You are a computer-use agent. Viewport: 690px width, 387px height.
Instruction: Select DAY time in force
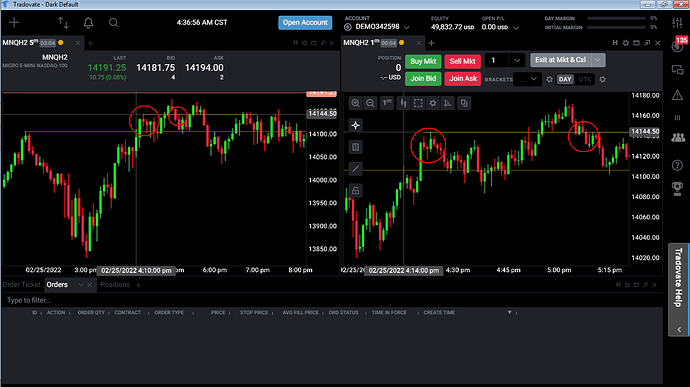point(565,80)
